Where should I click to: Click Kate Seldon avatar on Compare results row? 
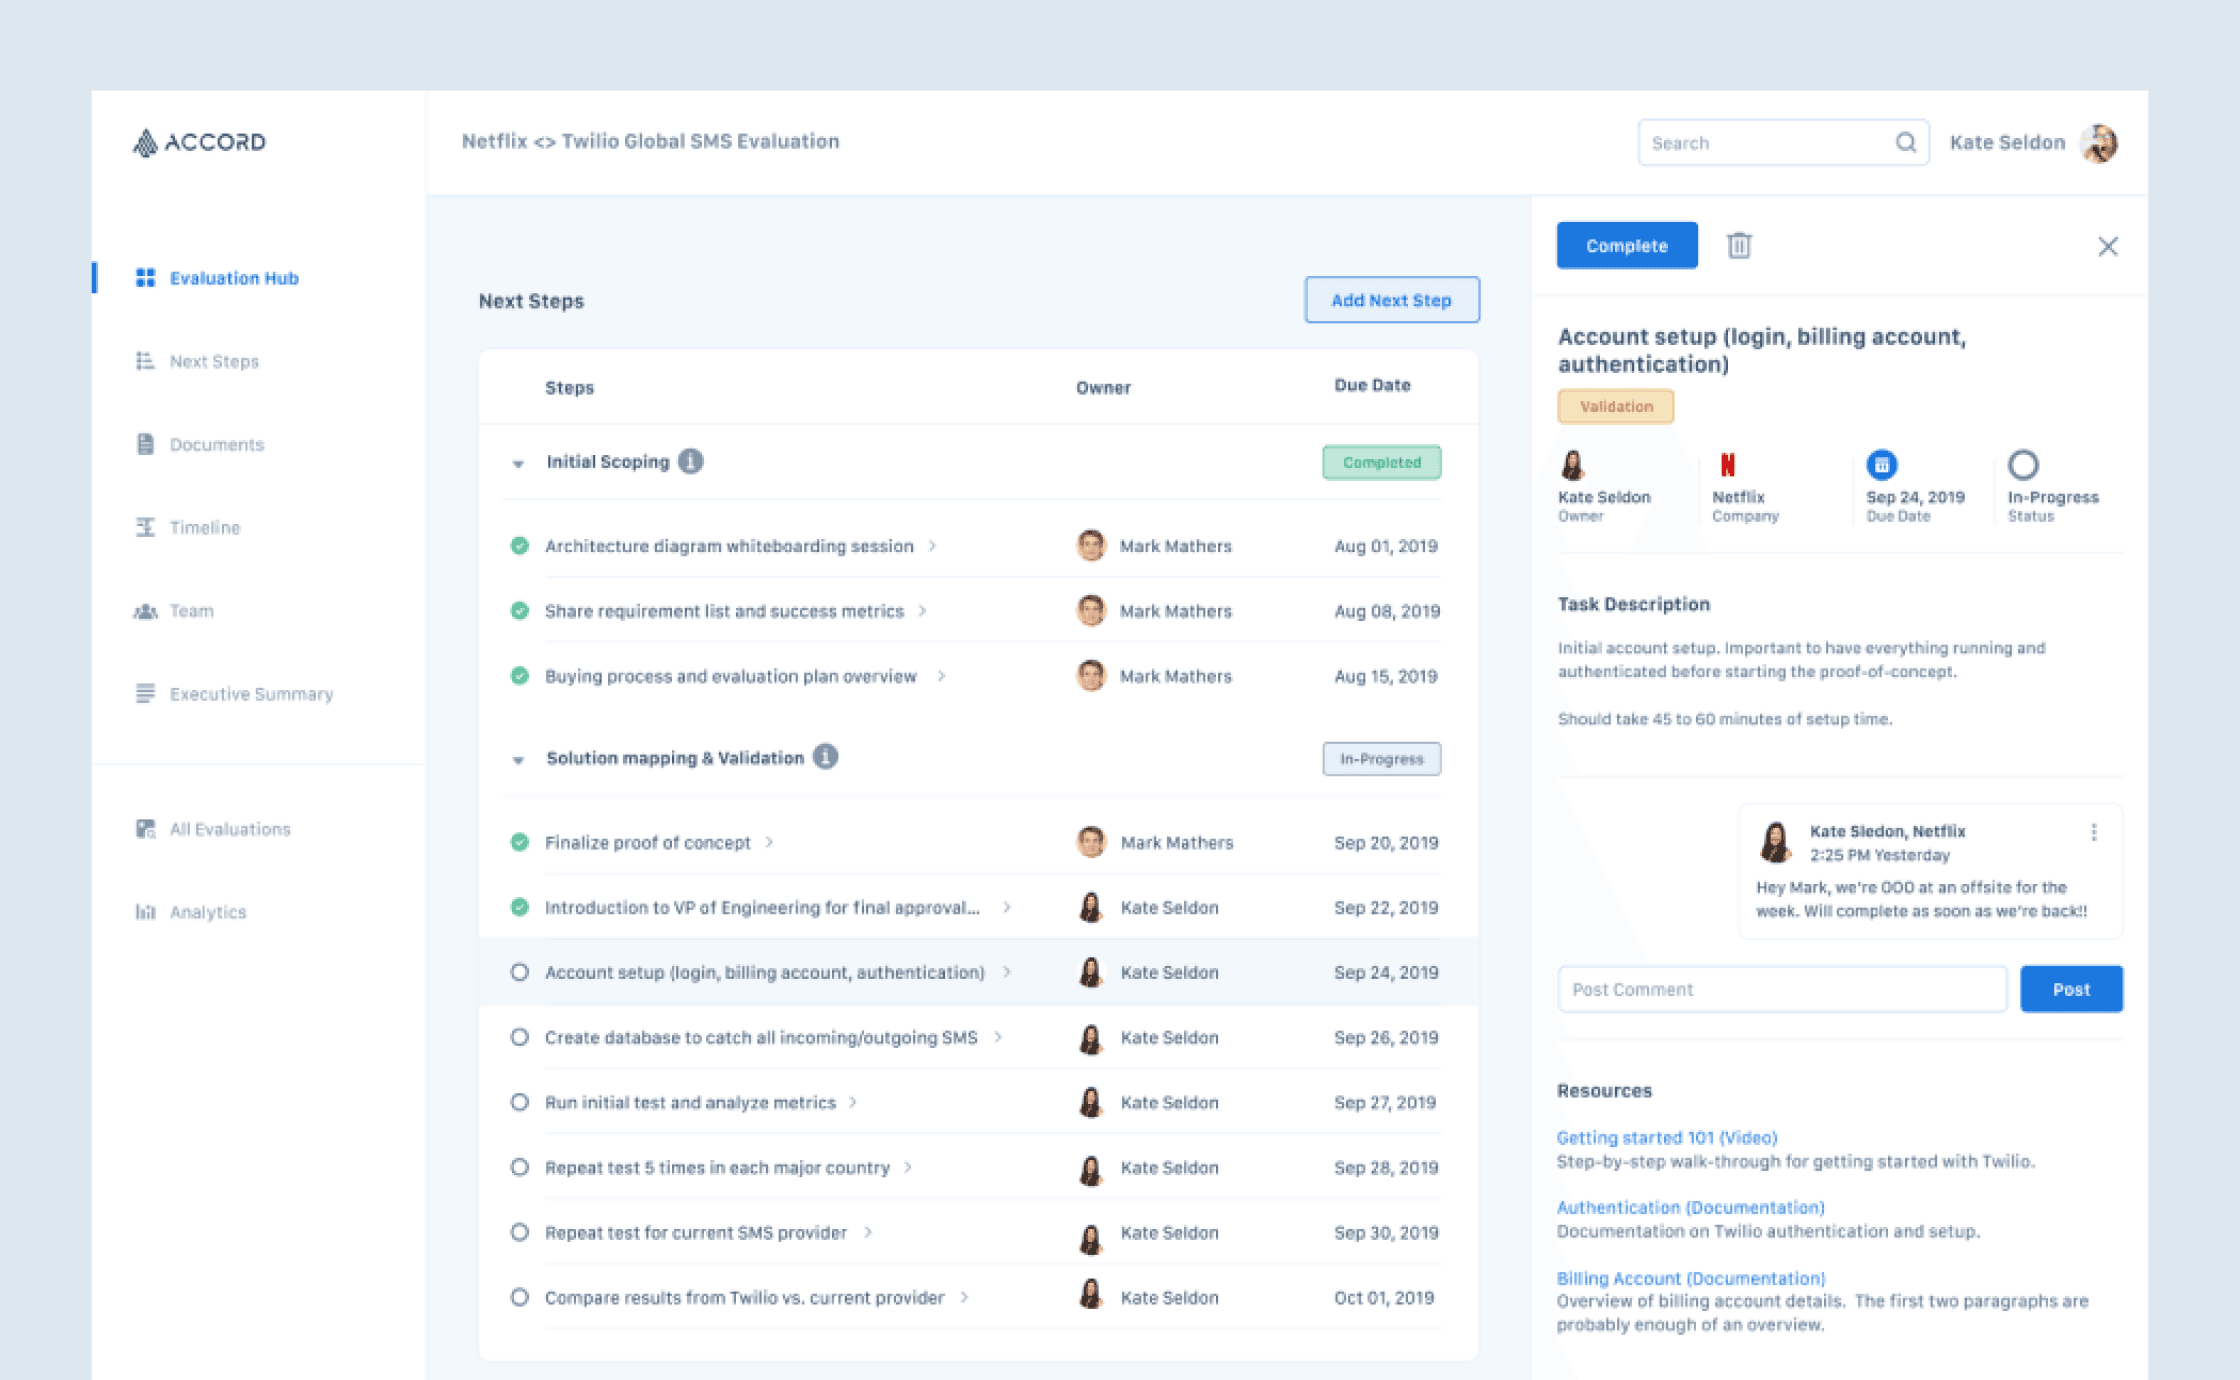(1091, 1296)
